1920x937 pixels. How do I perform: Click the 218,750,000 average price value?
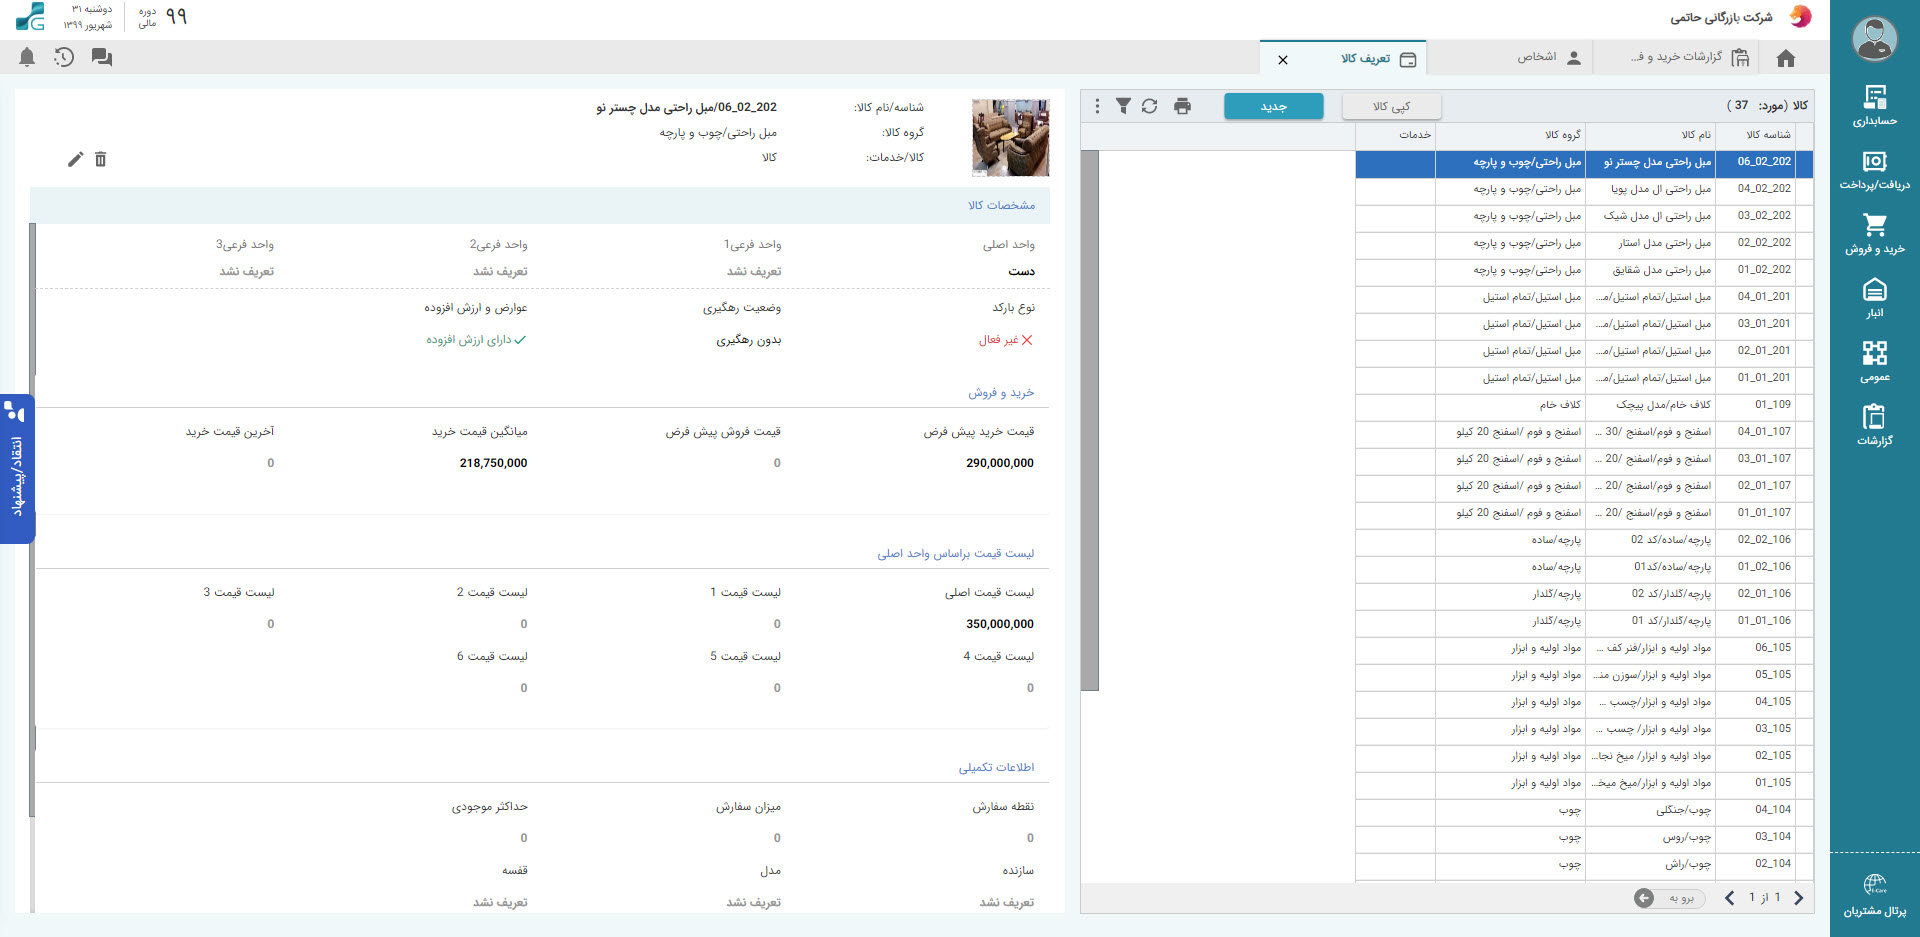(x=493, y=463)
